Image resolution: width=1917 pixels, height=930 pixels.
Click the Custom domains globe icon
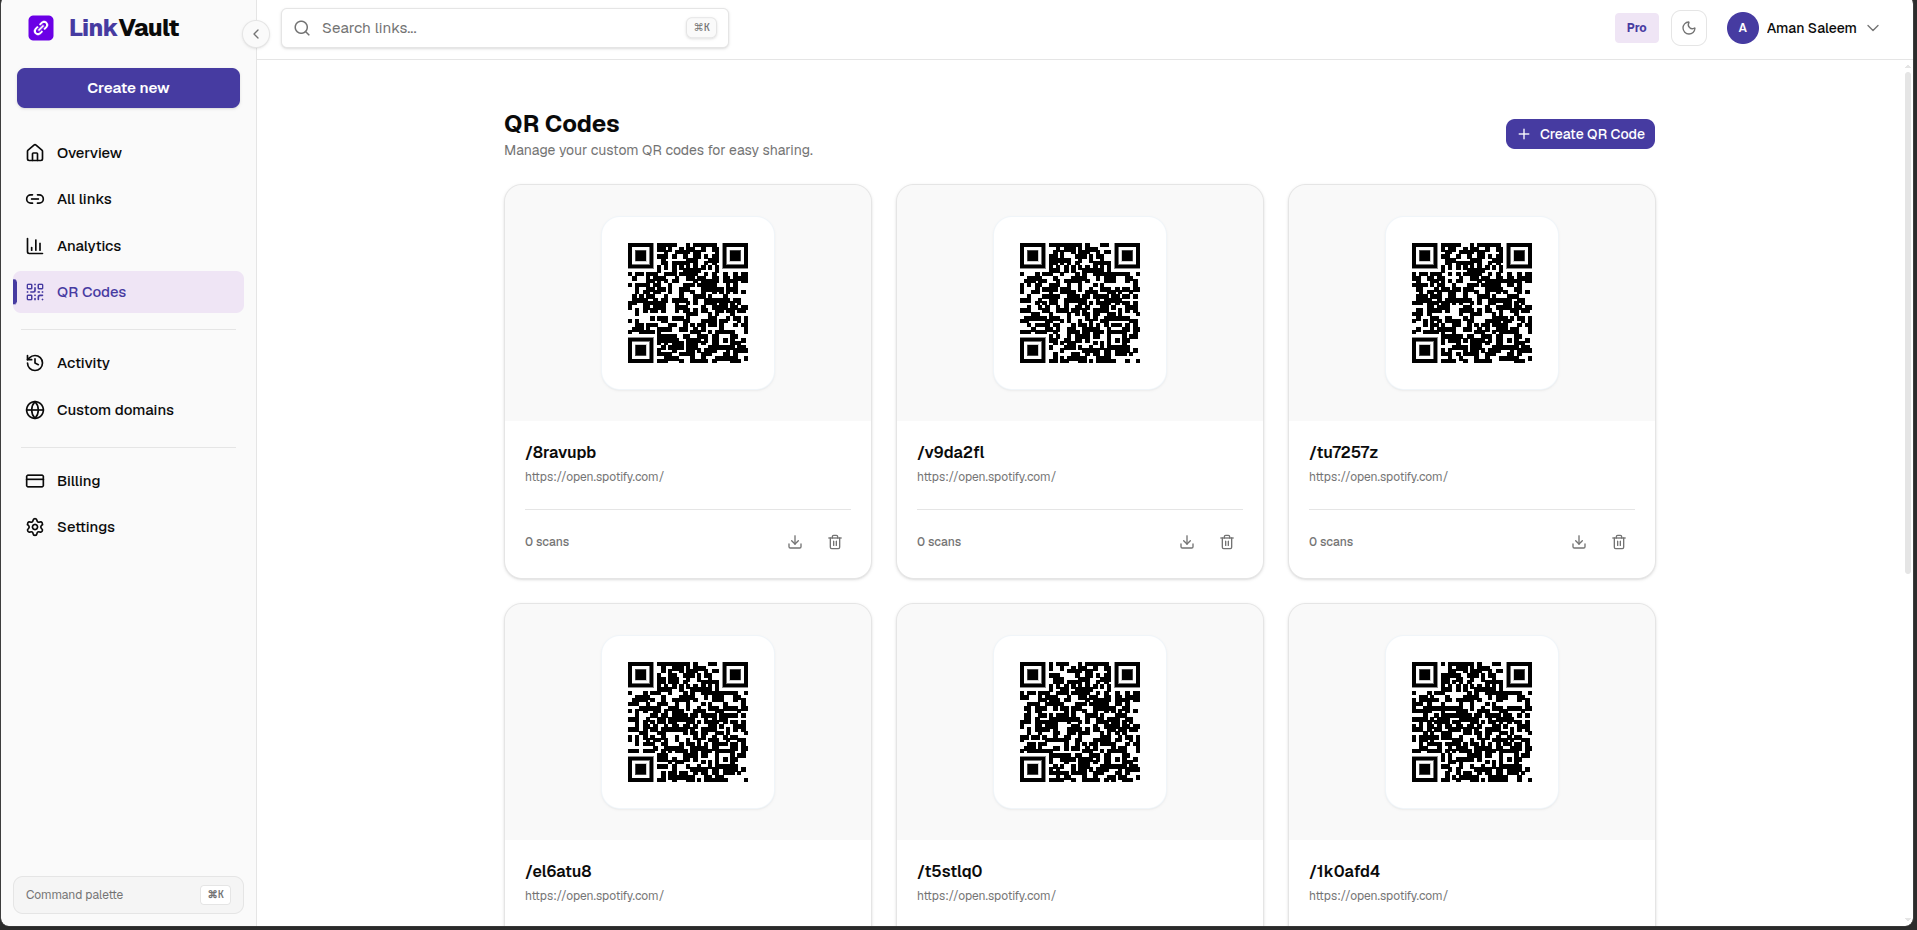35,410
